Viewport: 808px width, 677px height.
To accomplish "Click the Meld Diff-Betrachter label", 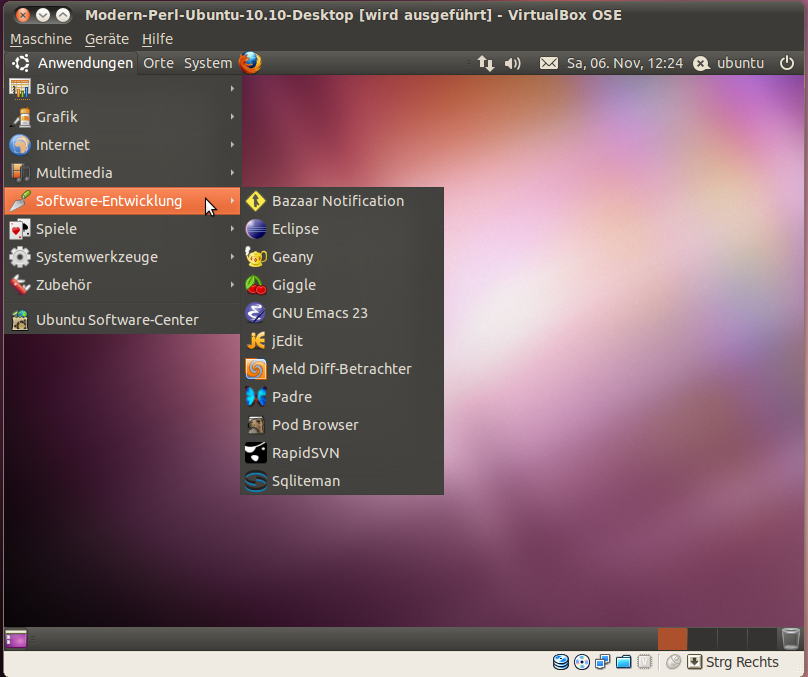I will (x=341, y=369).
